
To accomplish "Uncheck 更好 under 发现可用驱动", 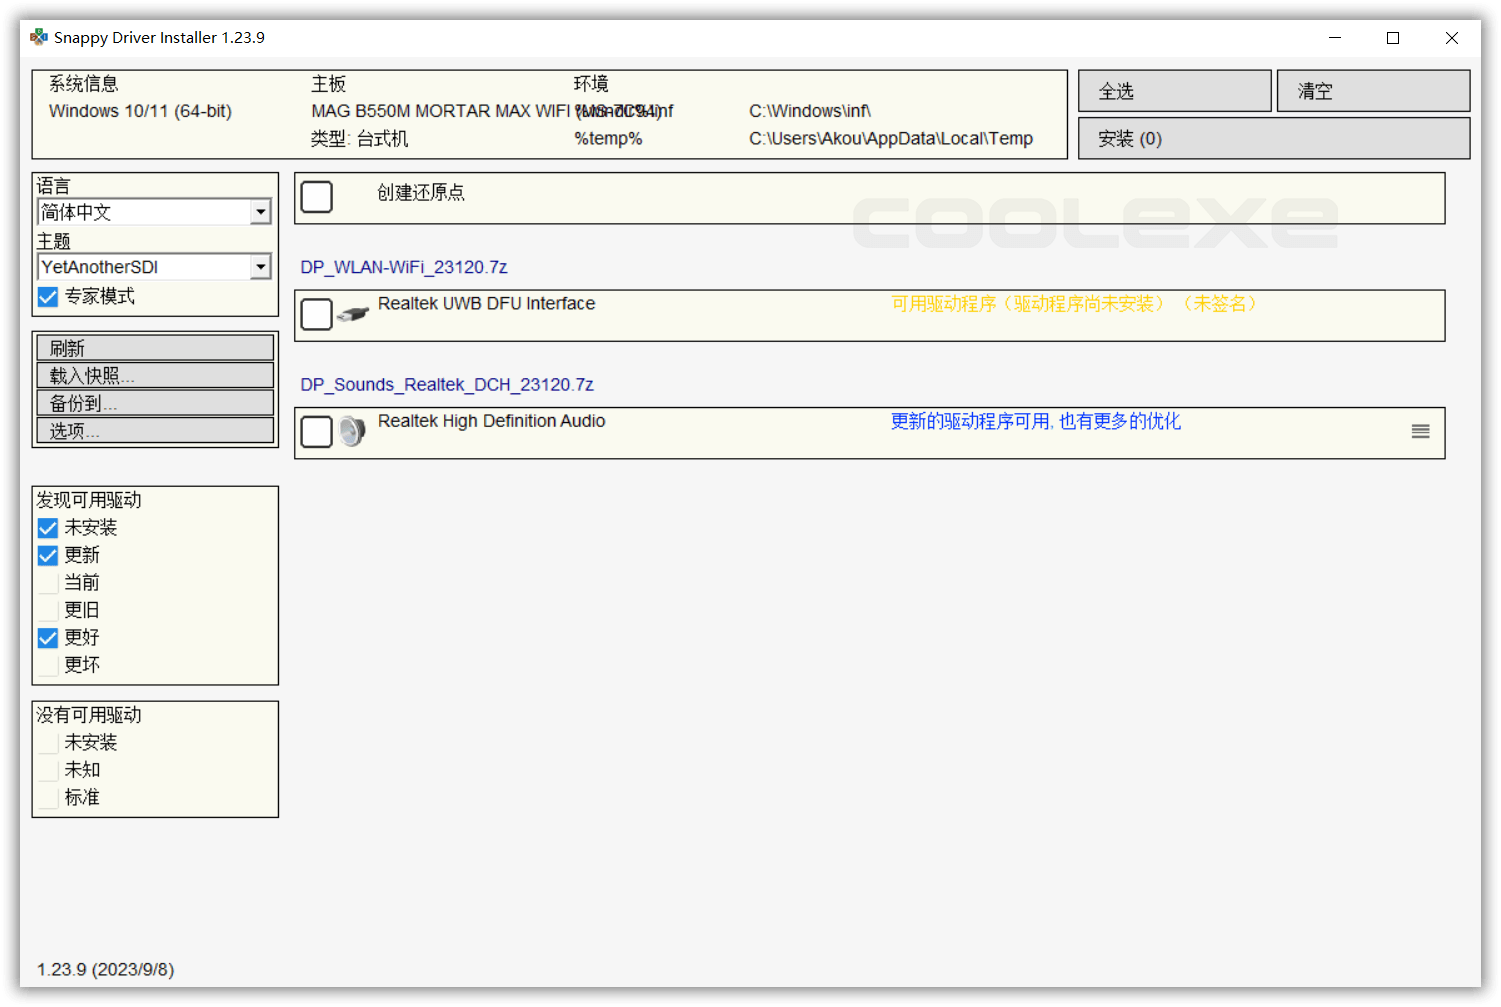I will [x=47, y=637].
